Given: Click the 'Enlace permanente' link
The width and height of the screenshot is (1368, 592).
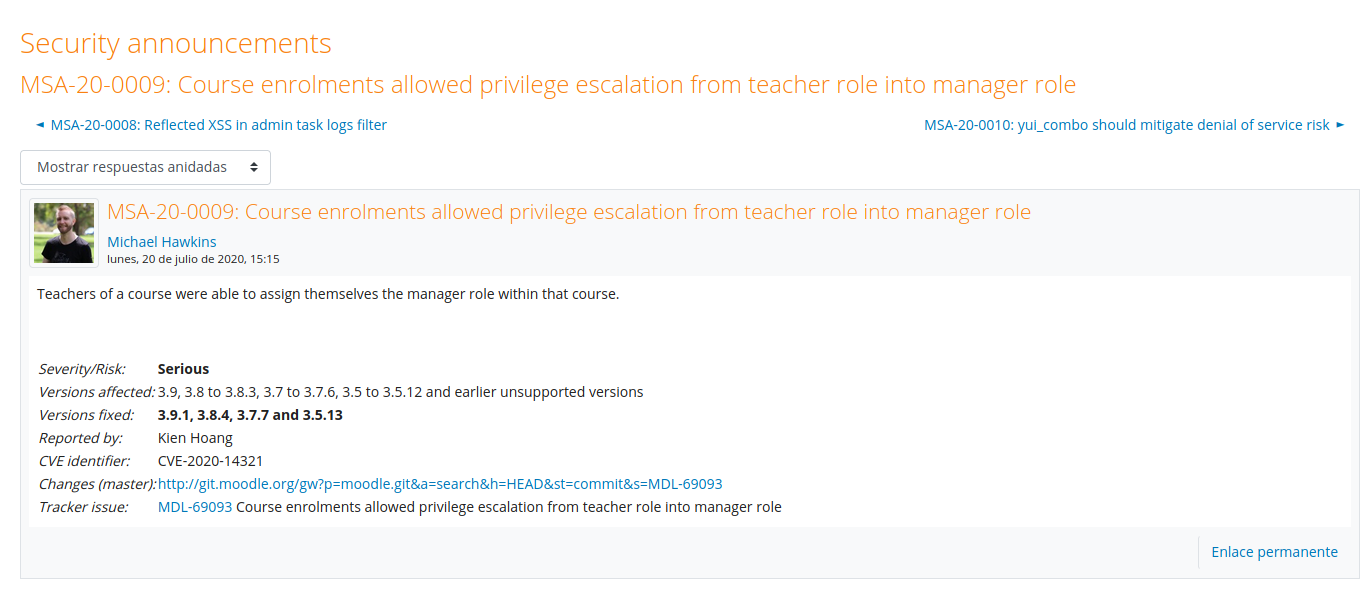Looking at the screenshot, I should [x=1274, y=552].
